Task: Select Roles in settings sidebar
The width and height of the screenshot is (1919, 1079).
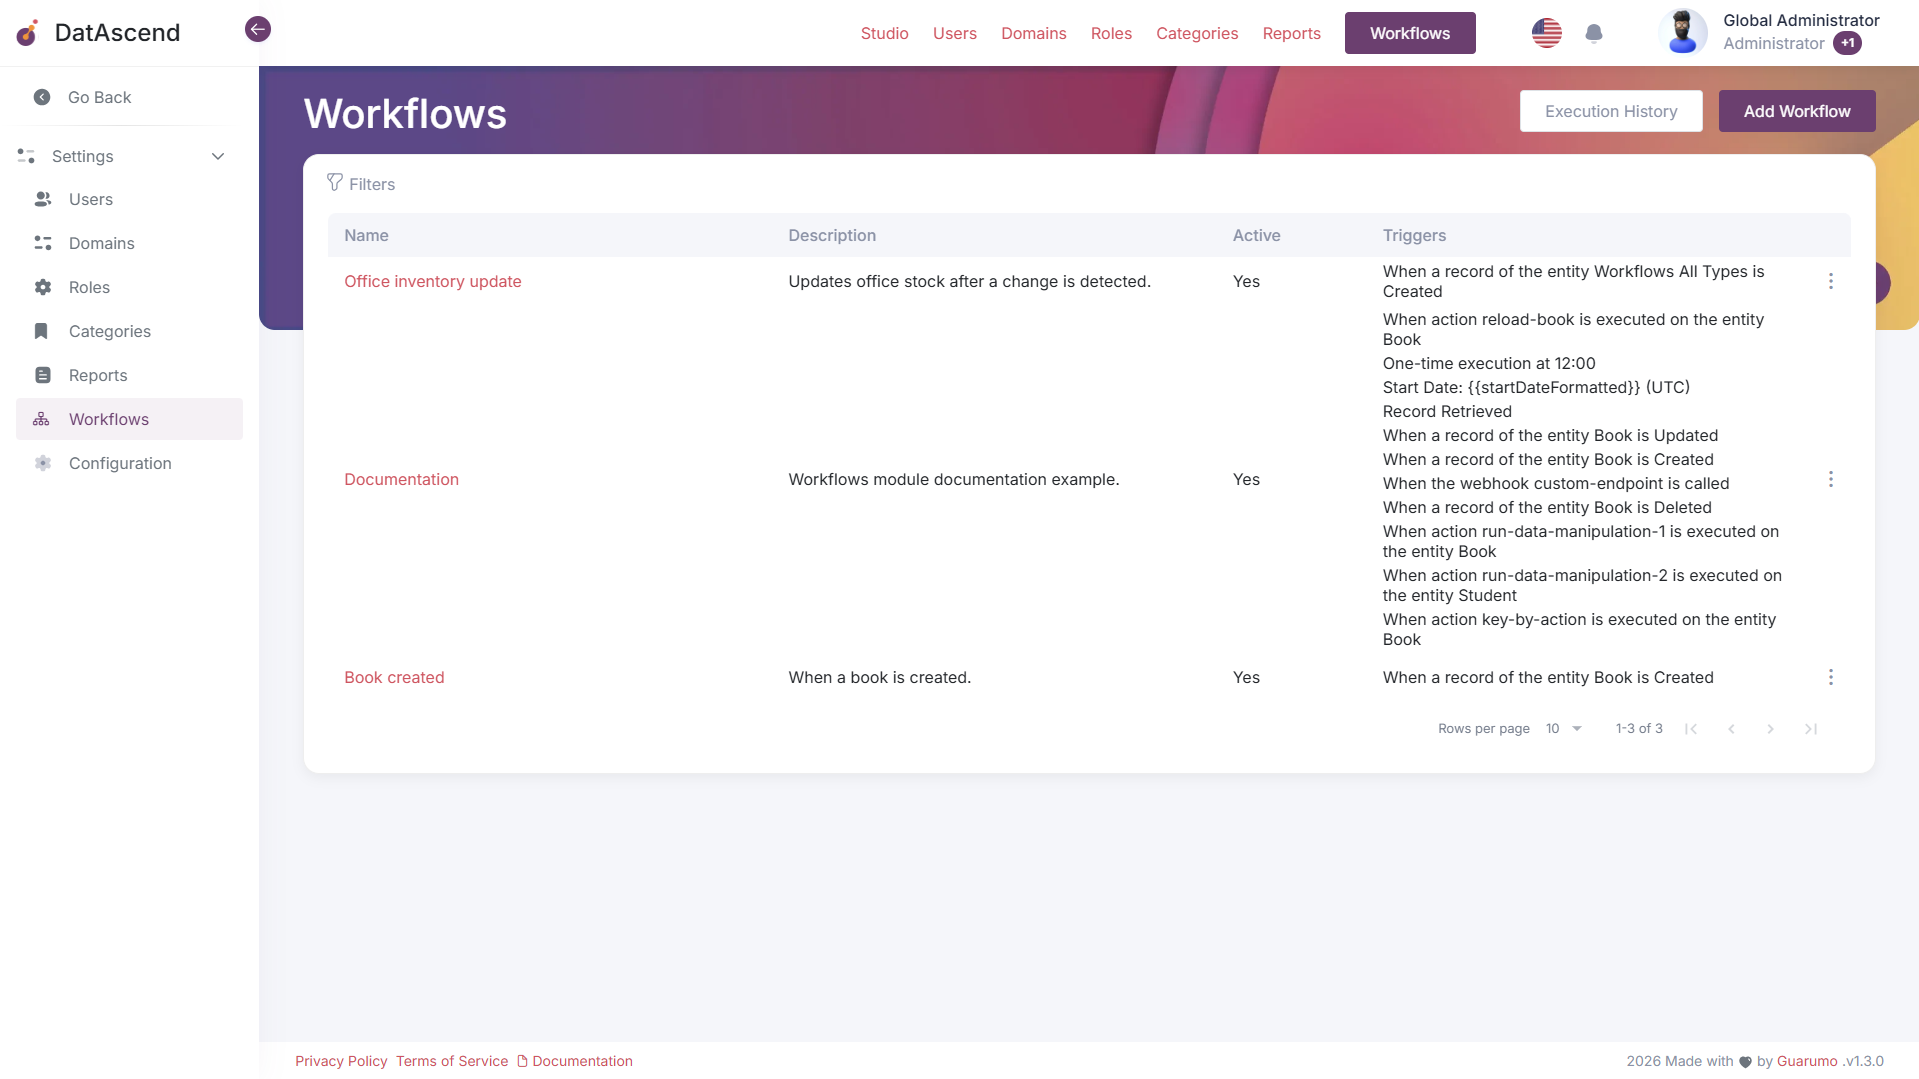Action: 89,287
